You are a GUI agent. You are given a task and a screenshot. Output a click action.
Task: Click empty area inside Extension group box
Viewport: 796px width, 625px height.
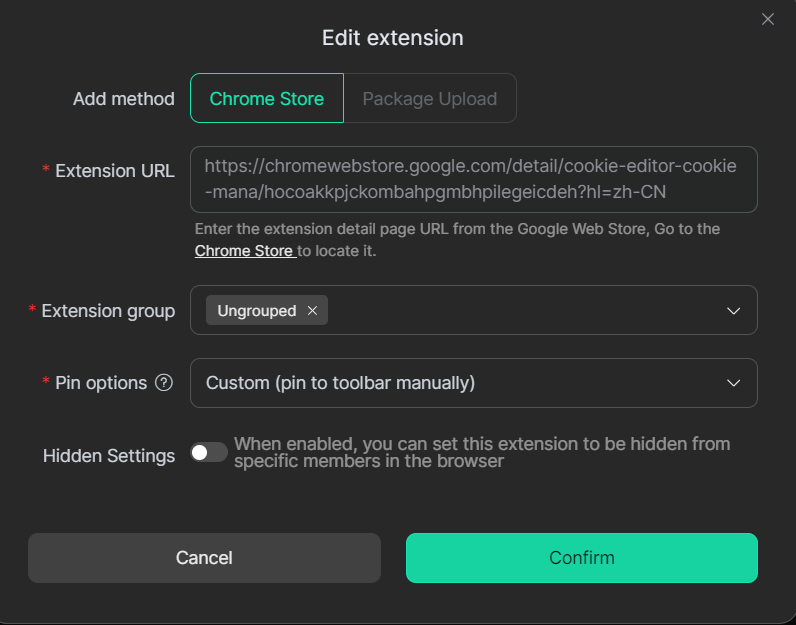pos(520,311)
